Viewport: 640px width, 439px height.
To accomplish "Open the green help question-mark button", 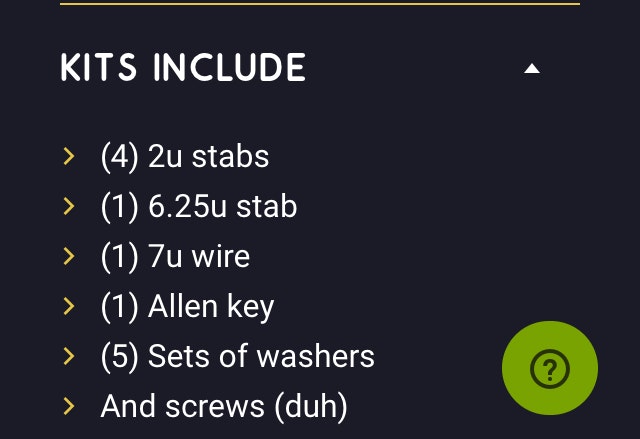I will (549, 369).
